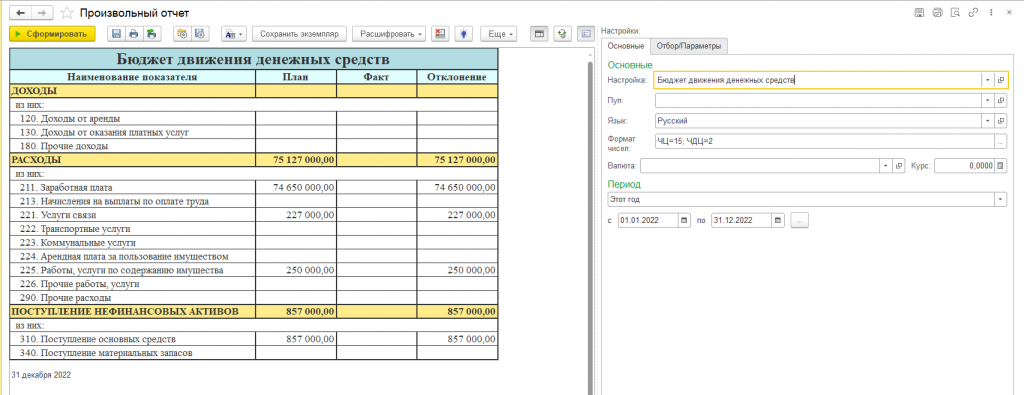The width and height of the screenshot is (1024, 395).
Task: Select cell 211. Заработная плата
Action: coord(133,187)
